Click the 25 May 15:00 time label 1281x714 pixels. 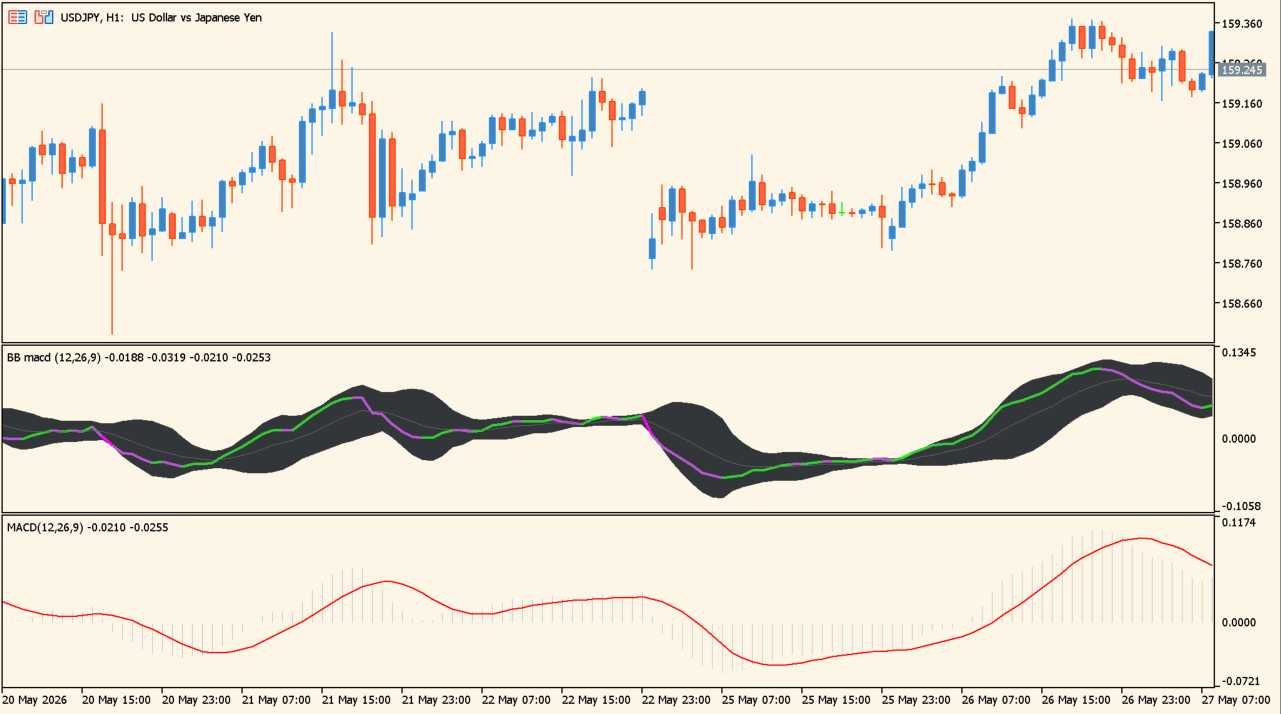[x=836, y=699]
